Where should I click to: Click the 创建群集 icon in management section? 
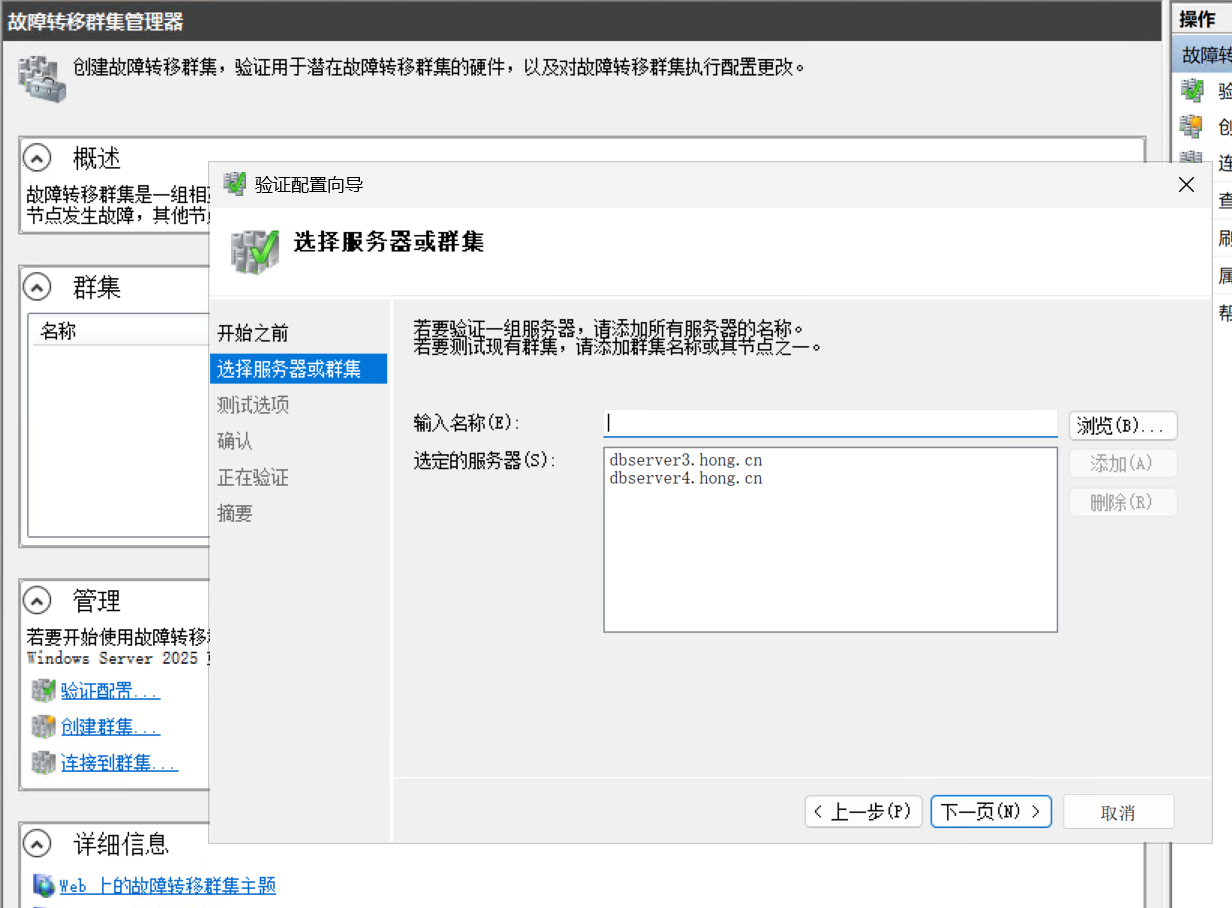coord(43,727)
